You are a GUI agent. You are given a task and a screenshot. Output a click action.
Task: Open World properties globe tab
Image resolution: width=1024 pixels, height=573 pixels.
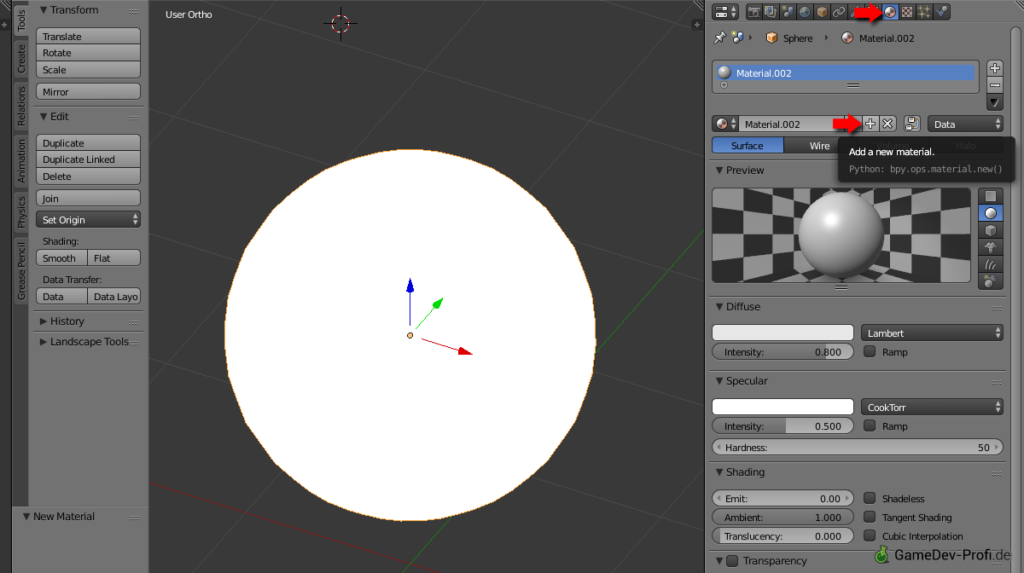tap(805, 12)
